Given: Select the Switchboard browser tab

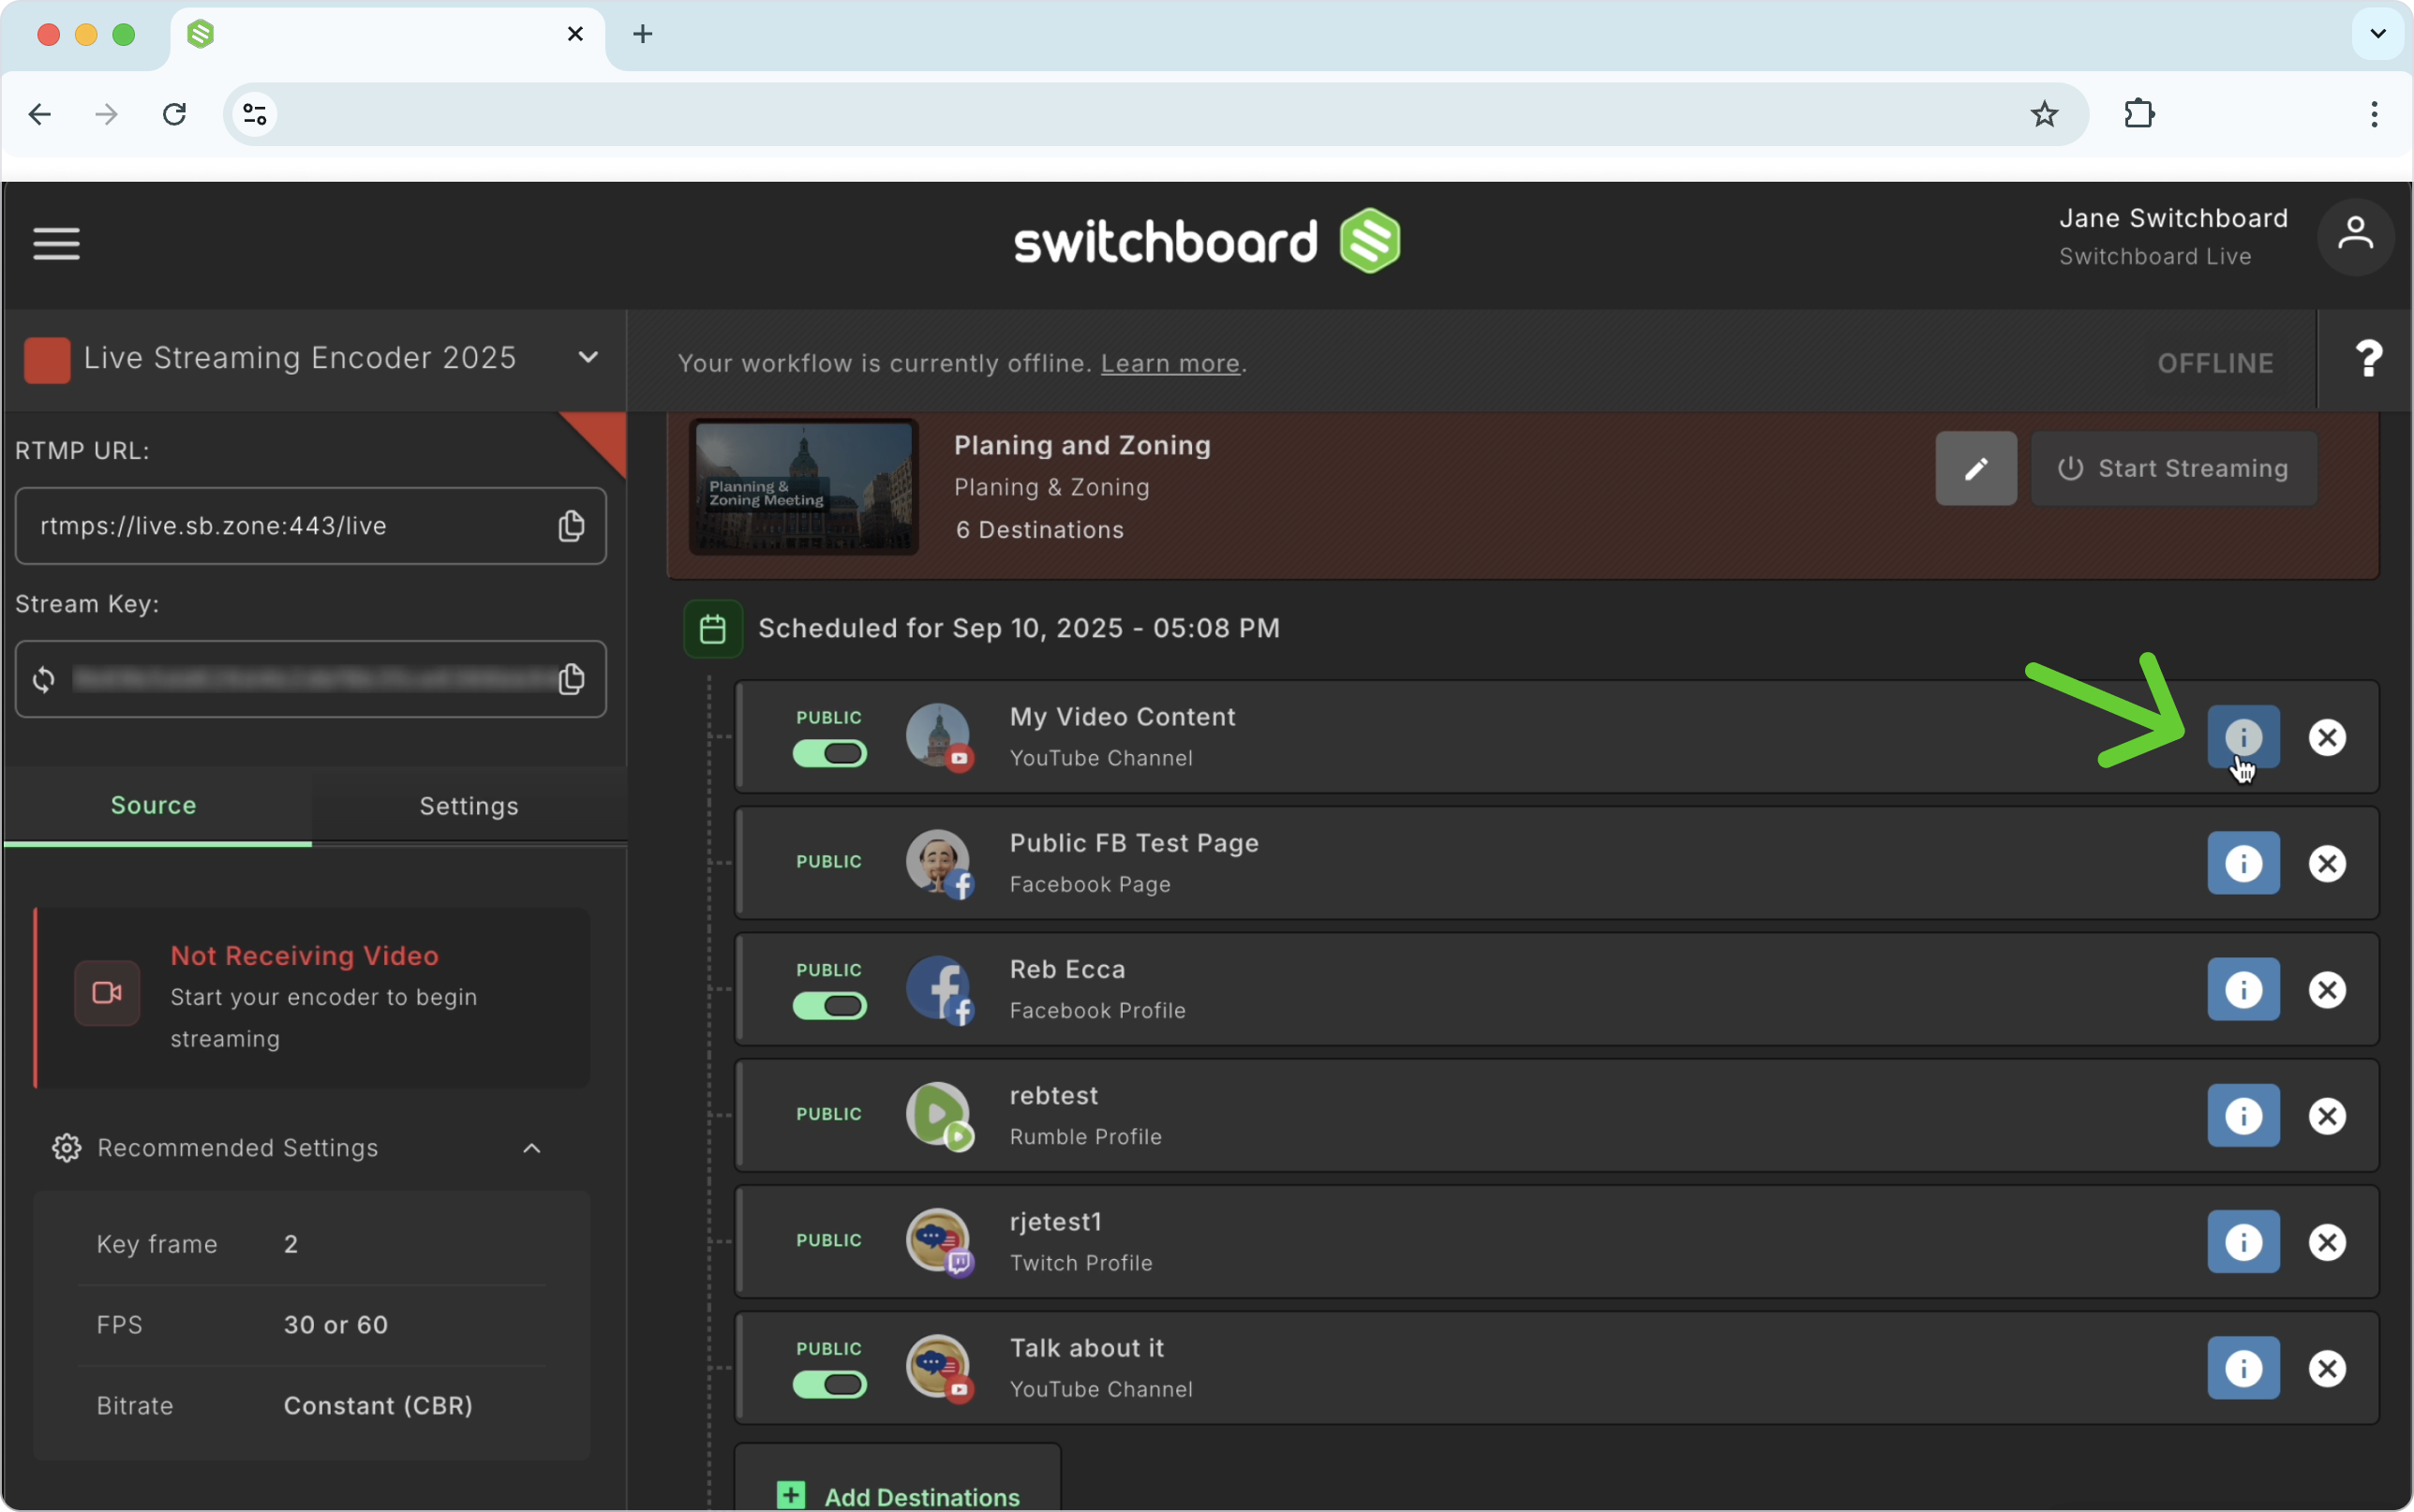Looking at the screenshot, I should (387, 36).
